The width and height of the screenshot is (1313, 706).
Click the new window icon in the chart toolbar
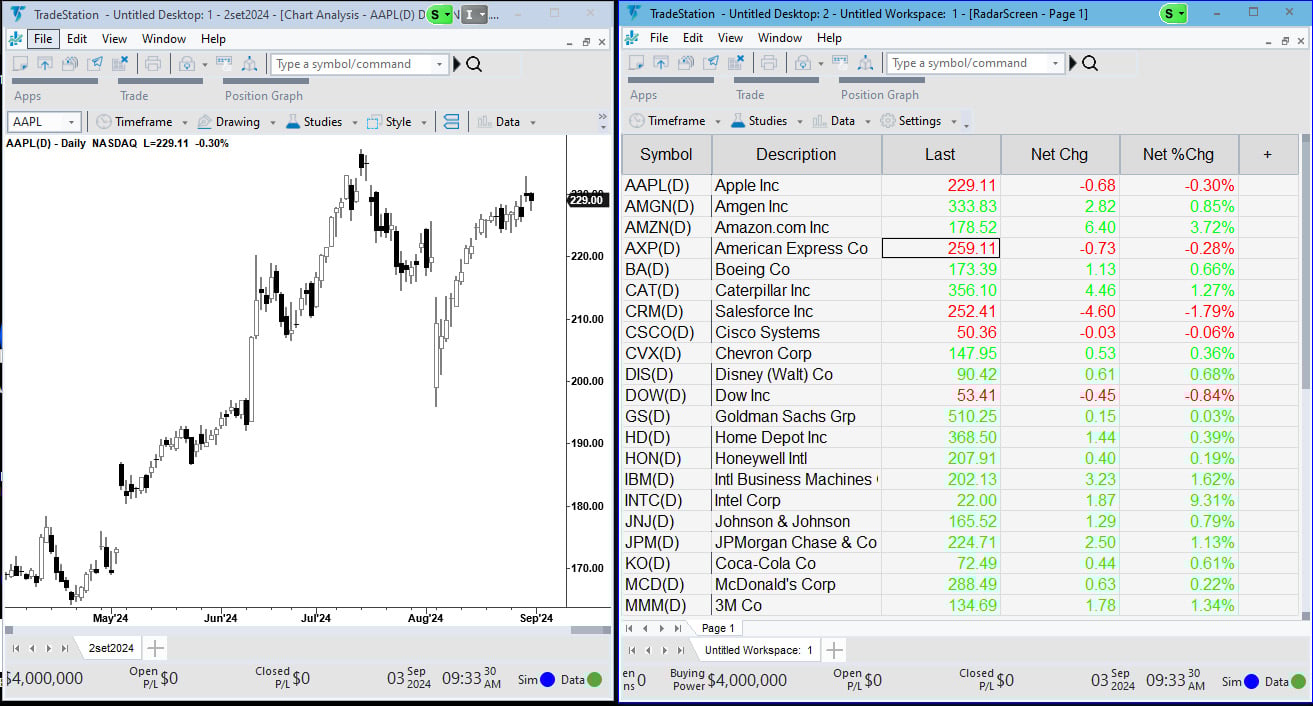[x=19, y=64]
